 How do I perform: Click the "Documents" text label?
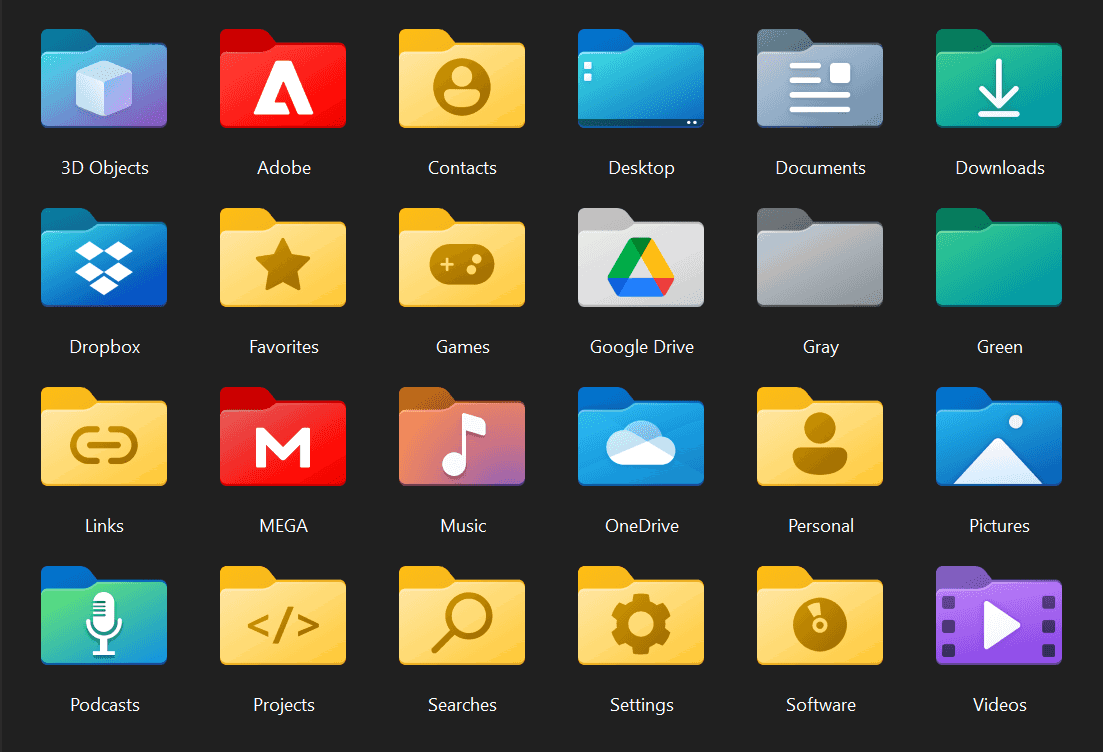coord(820,168)
